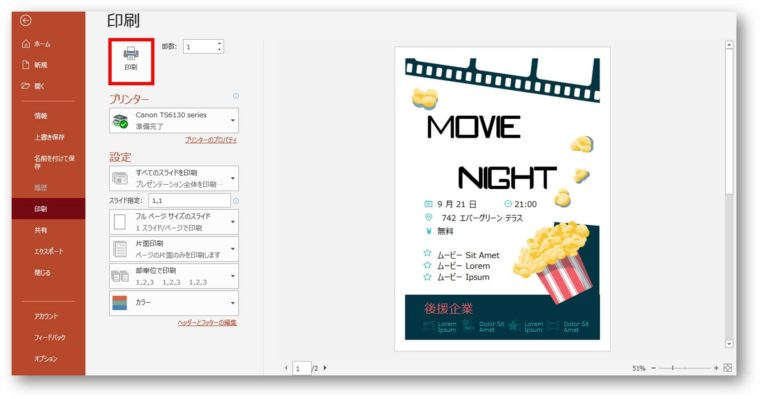The image size is (760, 399).
Task: Click the Print (印刷) printer button
Action: (x=131, y=61)
